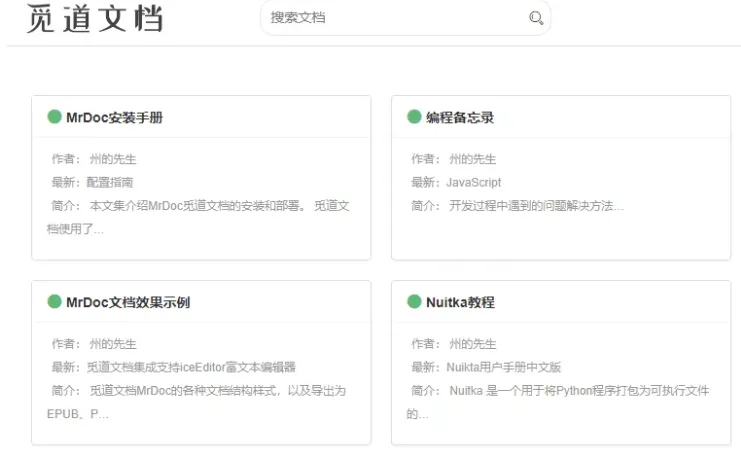Screen dimensions: 741x453
Task: Open the Nuitka教程 document title
Action: coord(460,302)
